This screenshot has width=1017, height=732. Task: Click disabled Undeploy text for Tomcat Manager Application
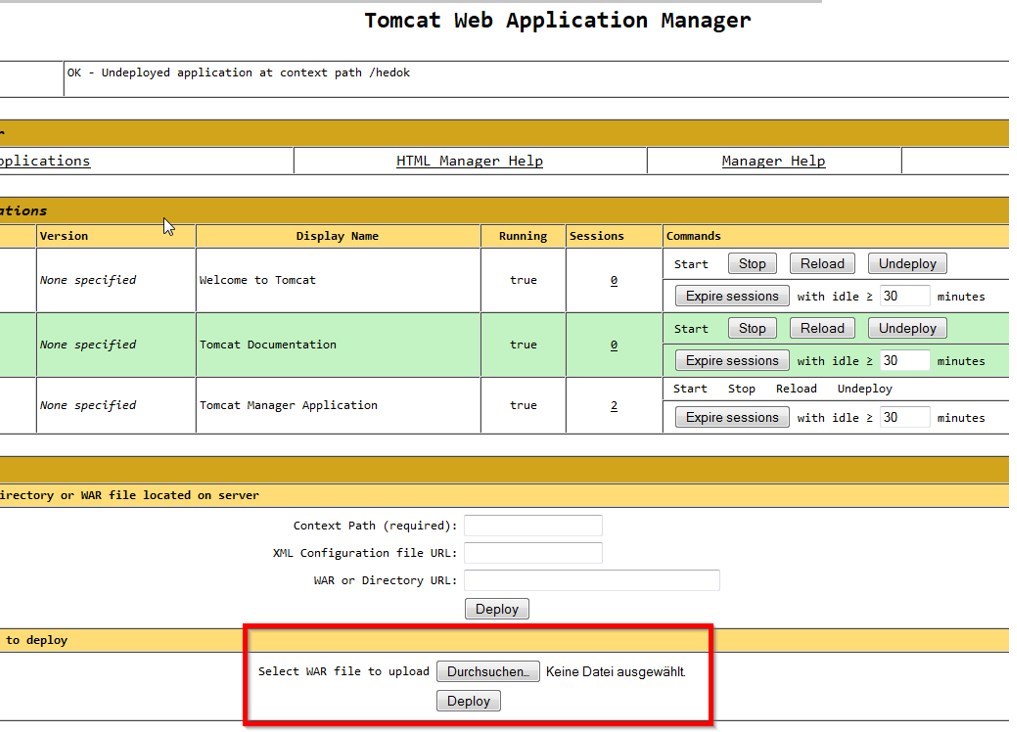865,388
